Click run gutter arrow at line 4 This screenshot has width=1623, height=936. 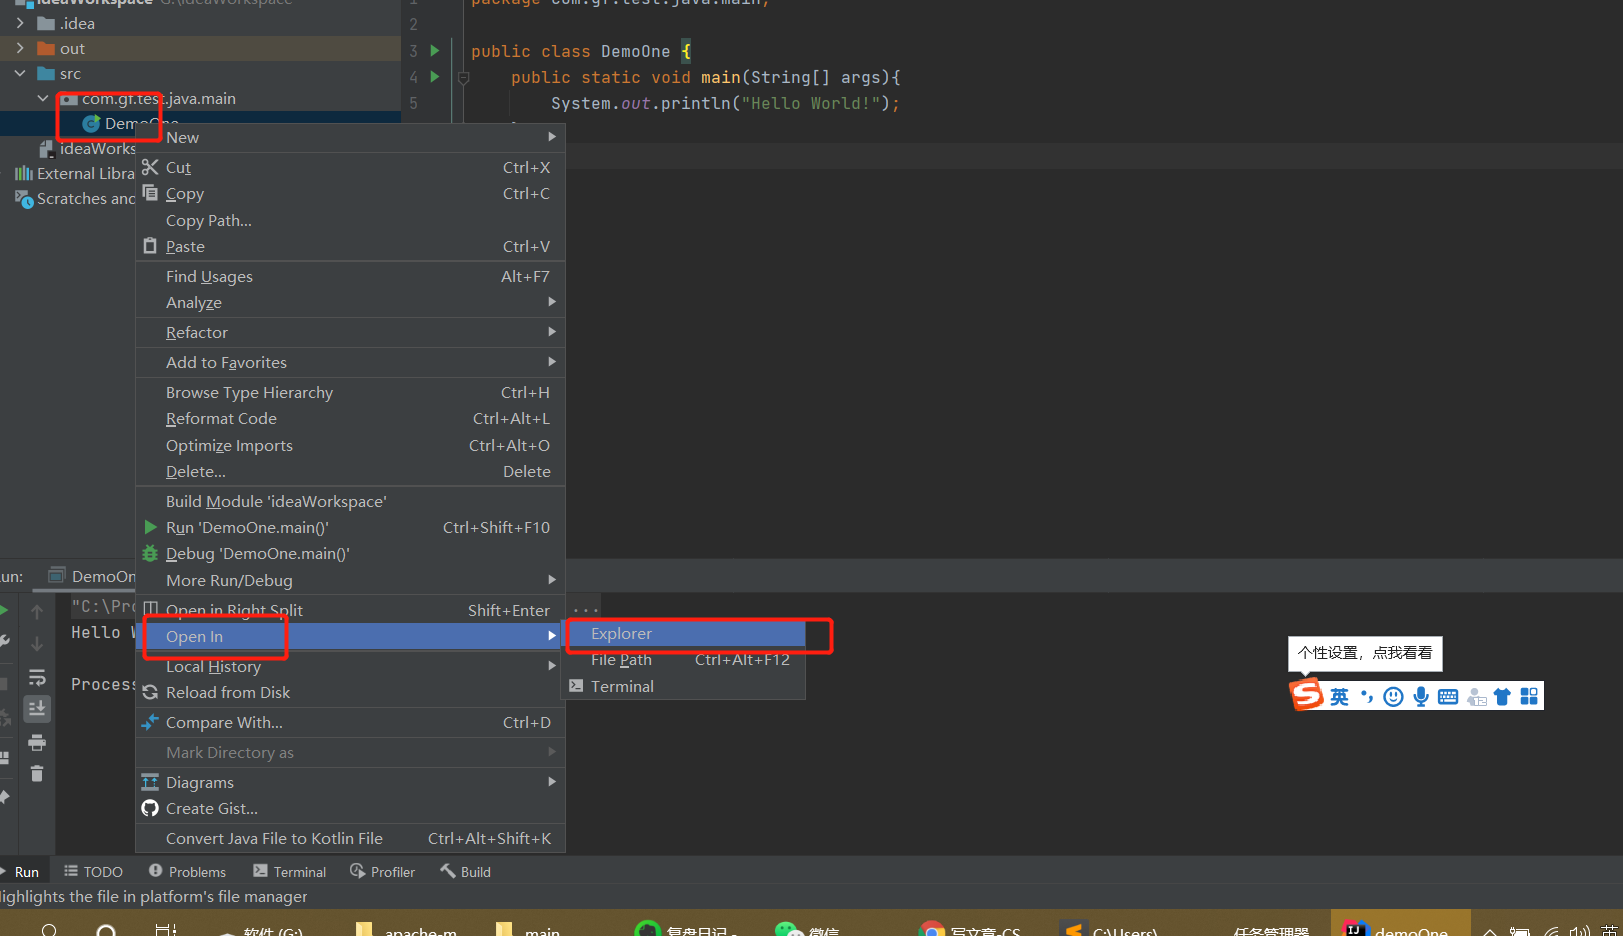435,76
